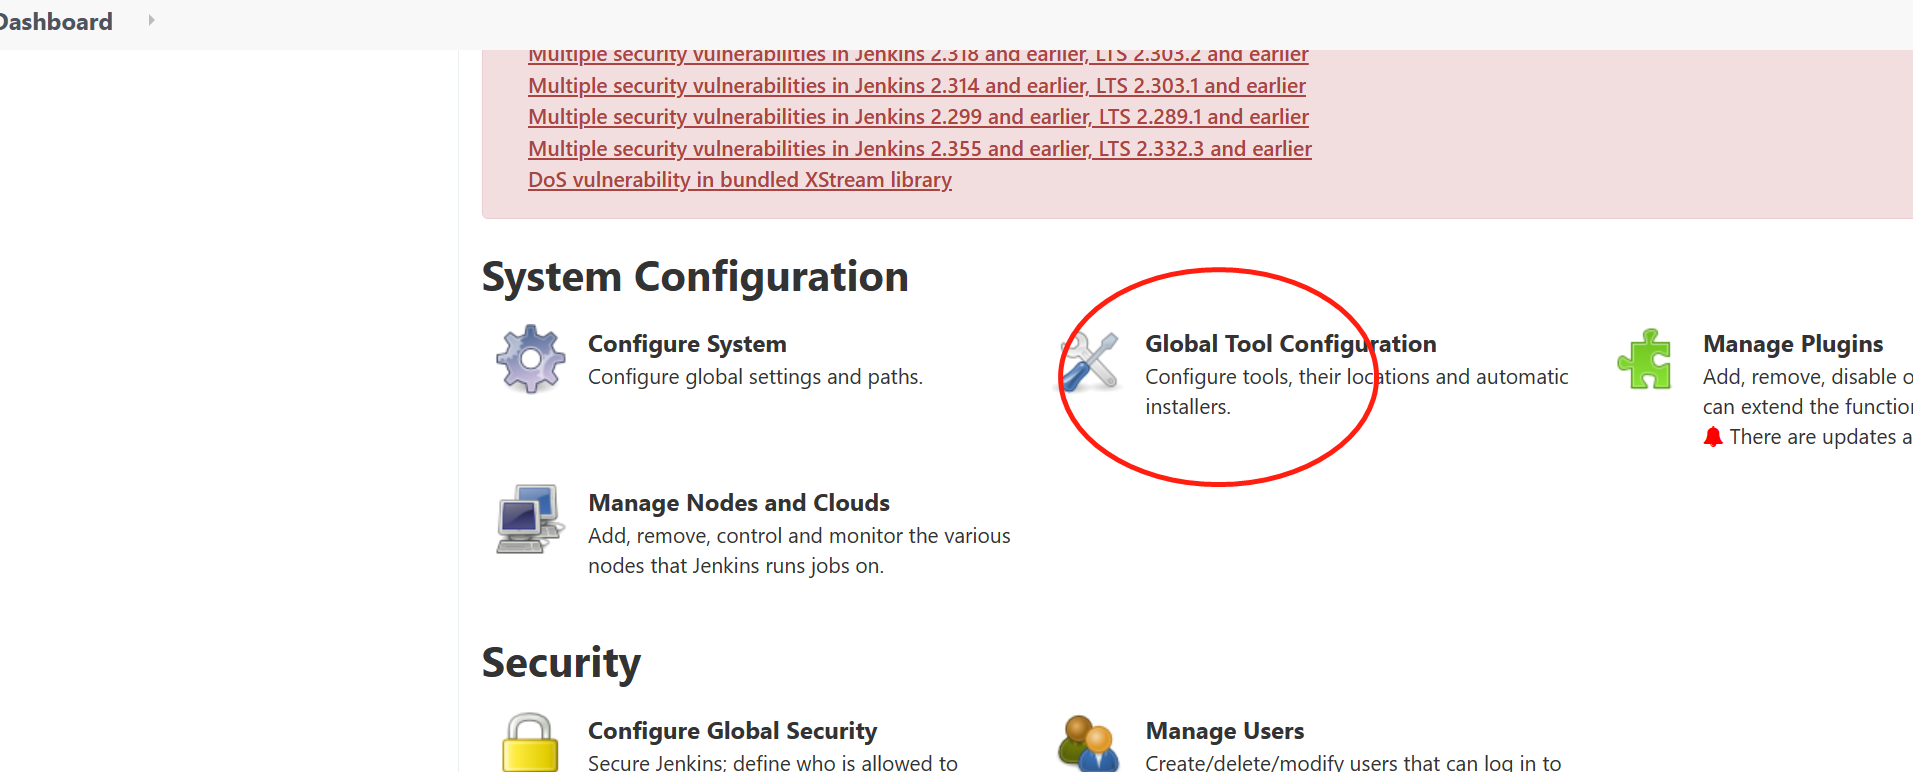Viewport: 1913px width, 772px height.
Task: Click the Manage Plugins puzzle piece icon
Action: (x=1645, y=359)
